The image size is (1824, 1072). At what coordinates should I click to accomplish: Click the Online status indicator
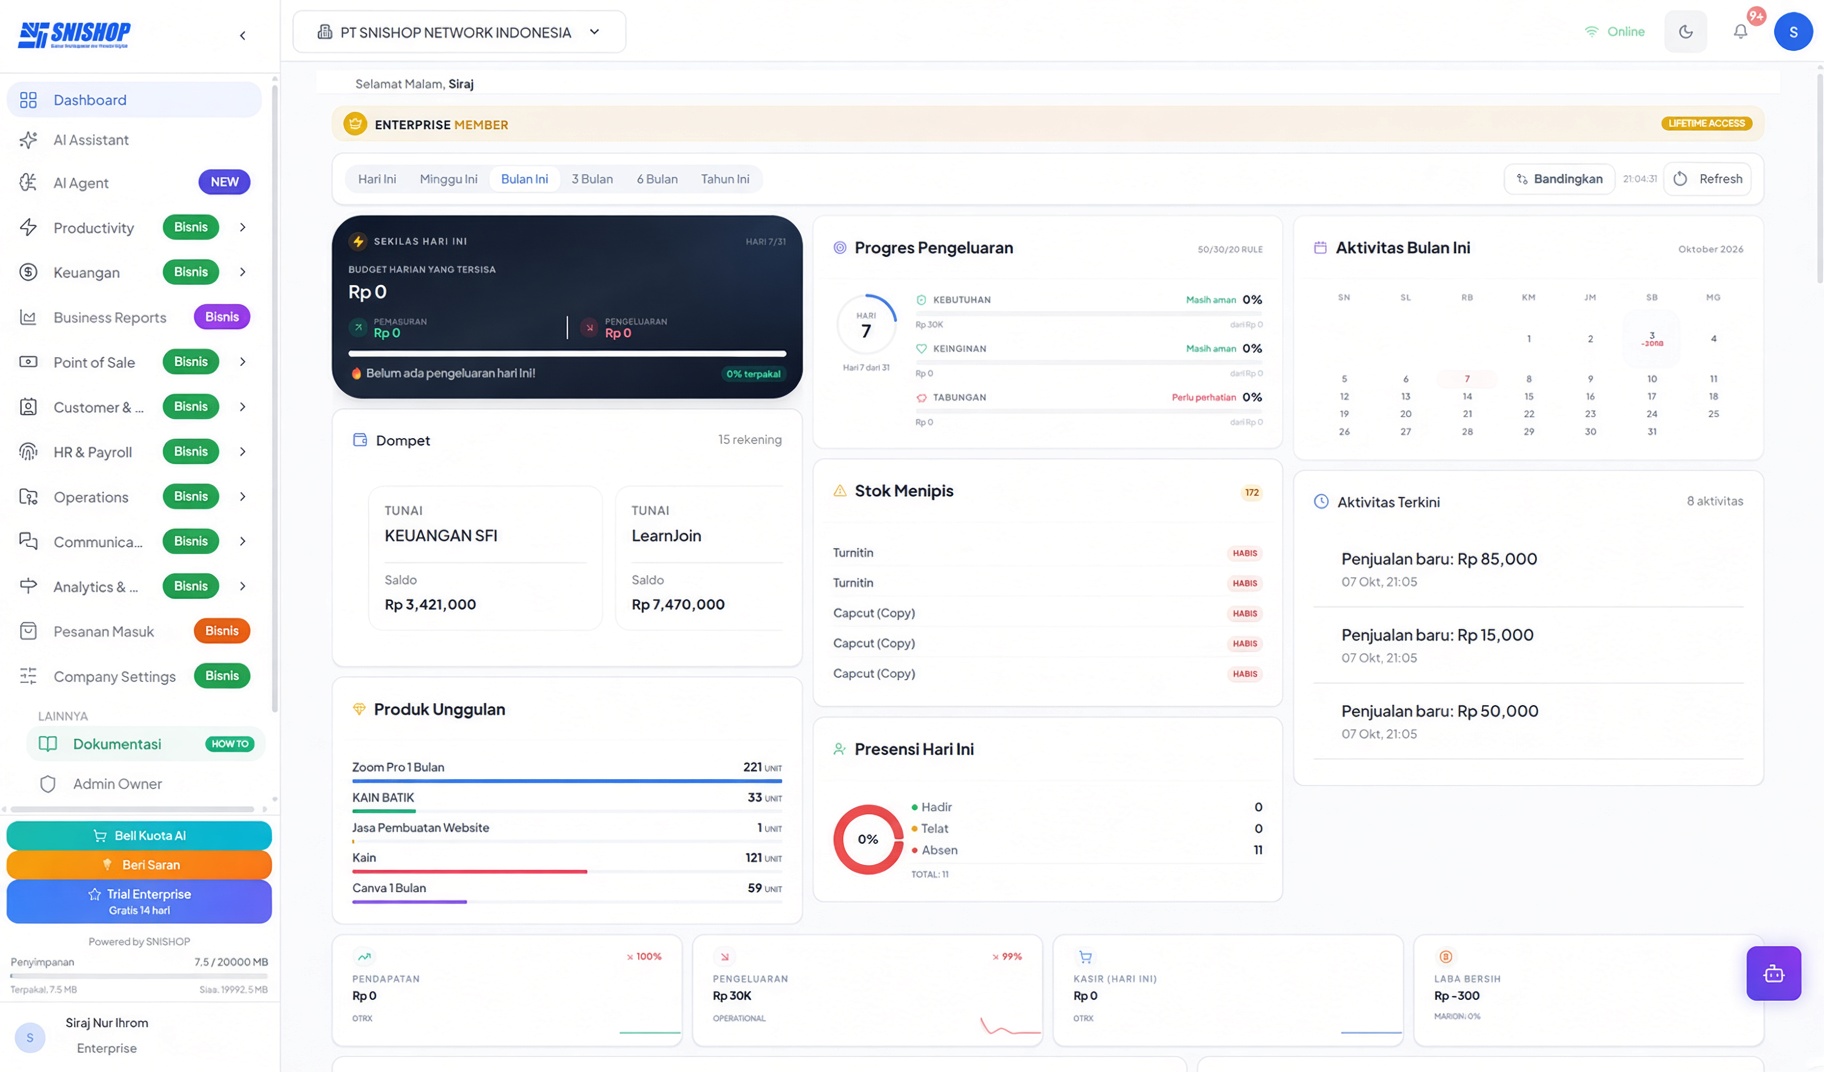click(x=1614, y=32)
